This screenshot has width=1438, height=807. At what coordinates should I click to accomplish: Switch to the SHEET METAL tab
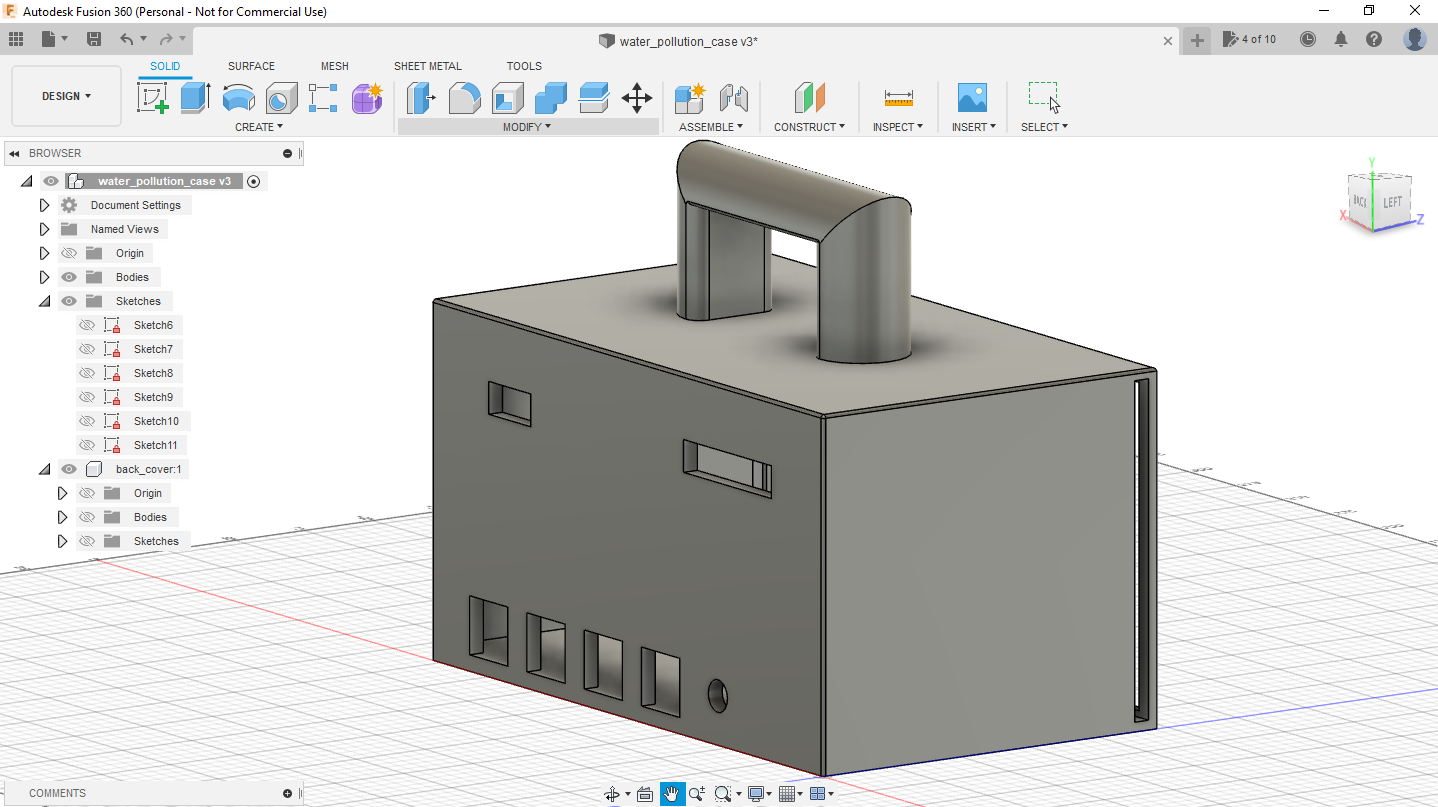[427, 66]
